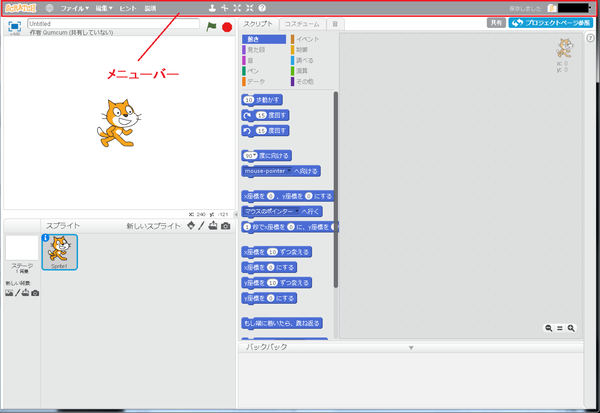This screenshot has width=600, height=413.
Task: Open the ファイル menu
Action: click(x=75, y=8)
